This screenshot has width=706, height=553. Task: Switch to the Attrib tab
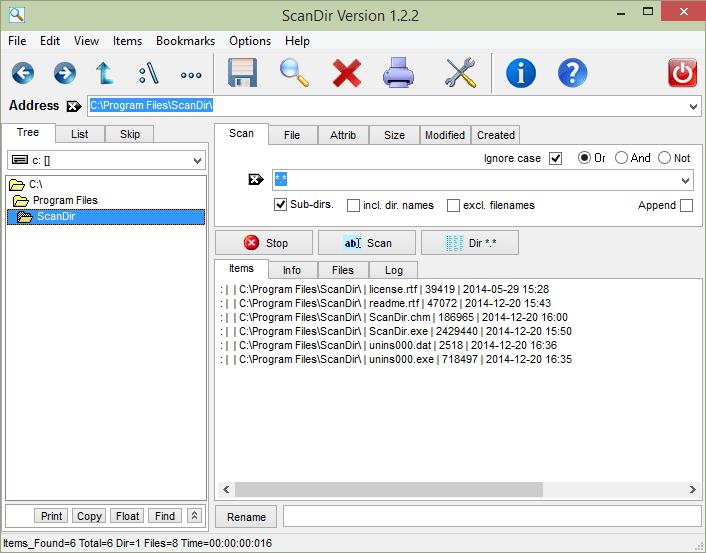tap(343, 135)
